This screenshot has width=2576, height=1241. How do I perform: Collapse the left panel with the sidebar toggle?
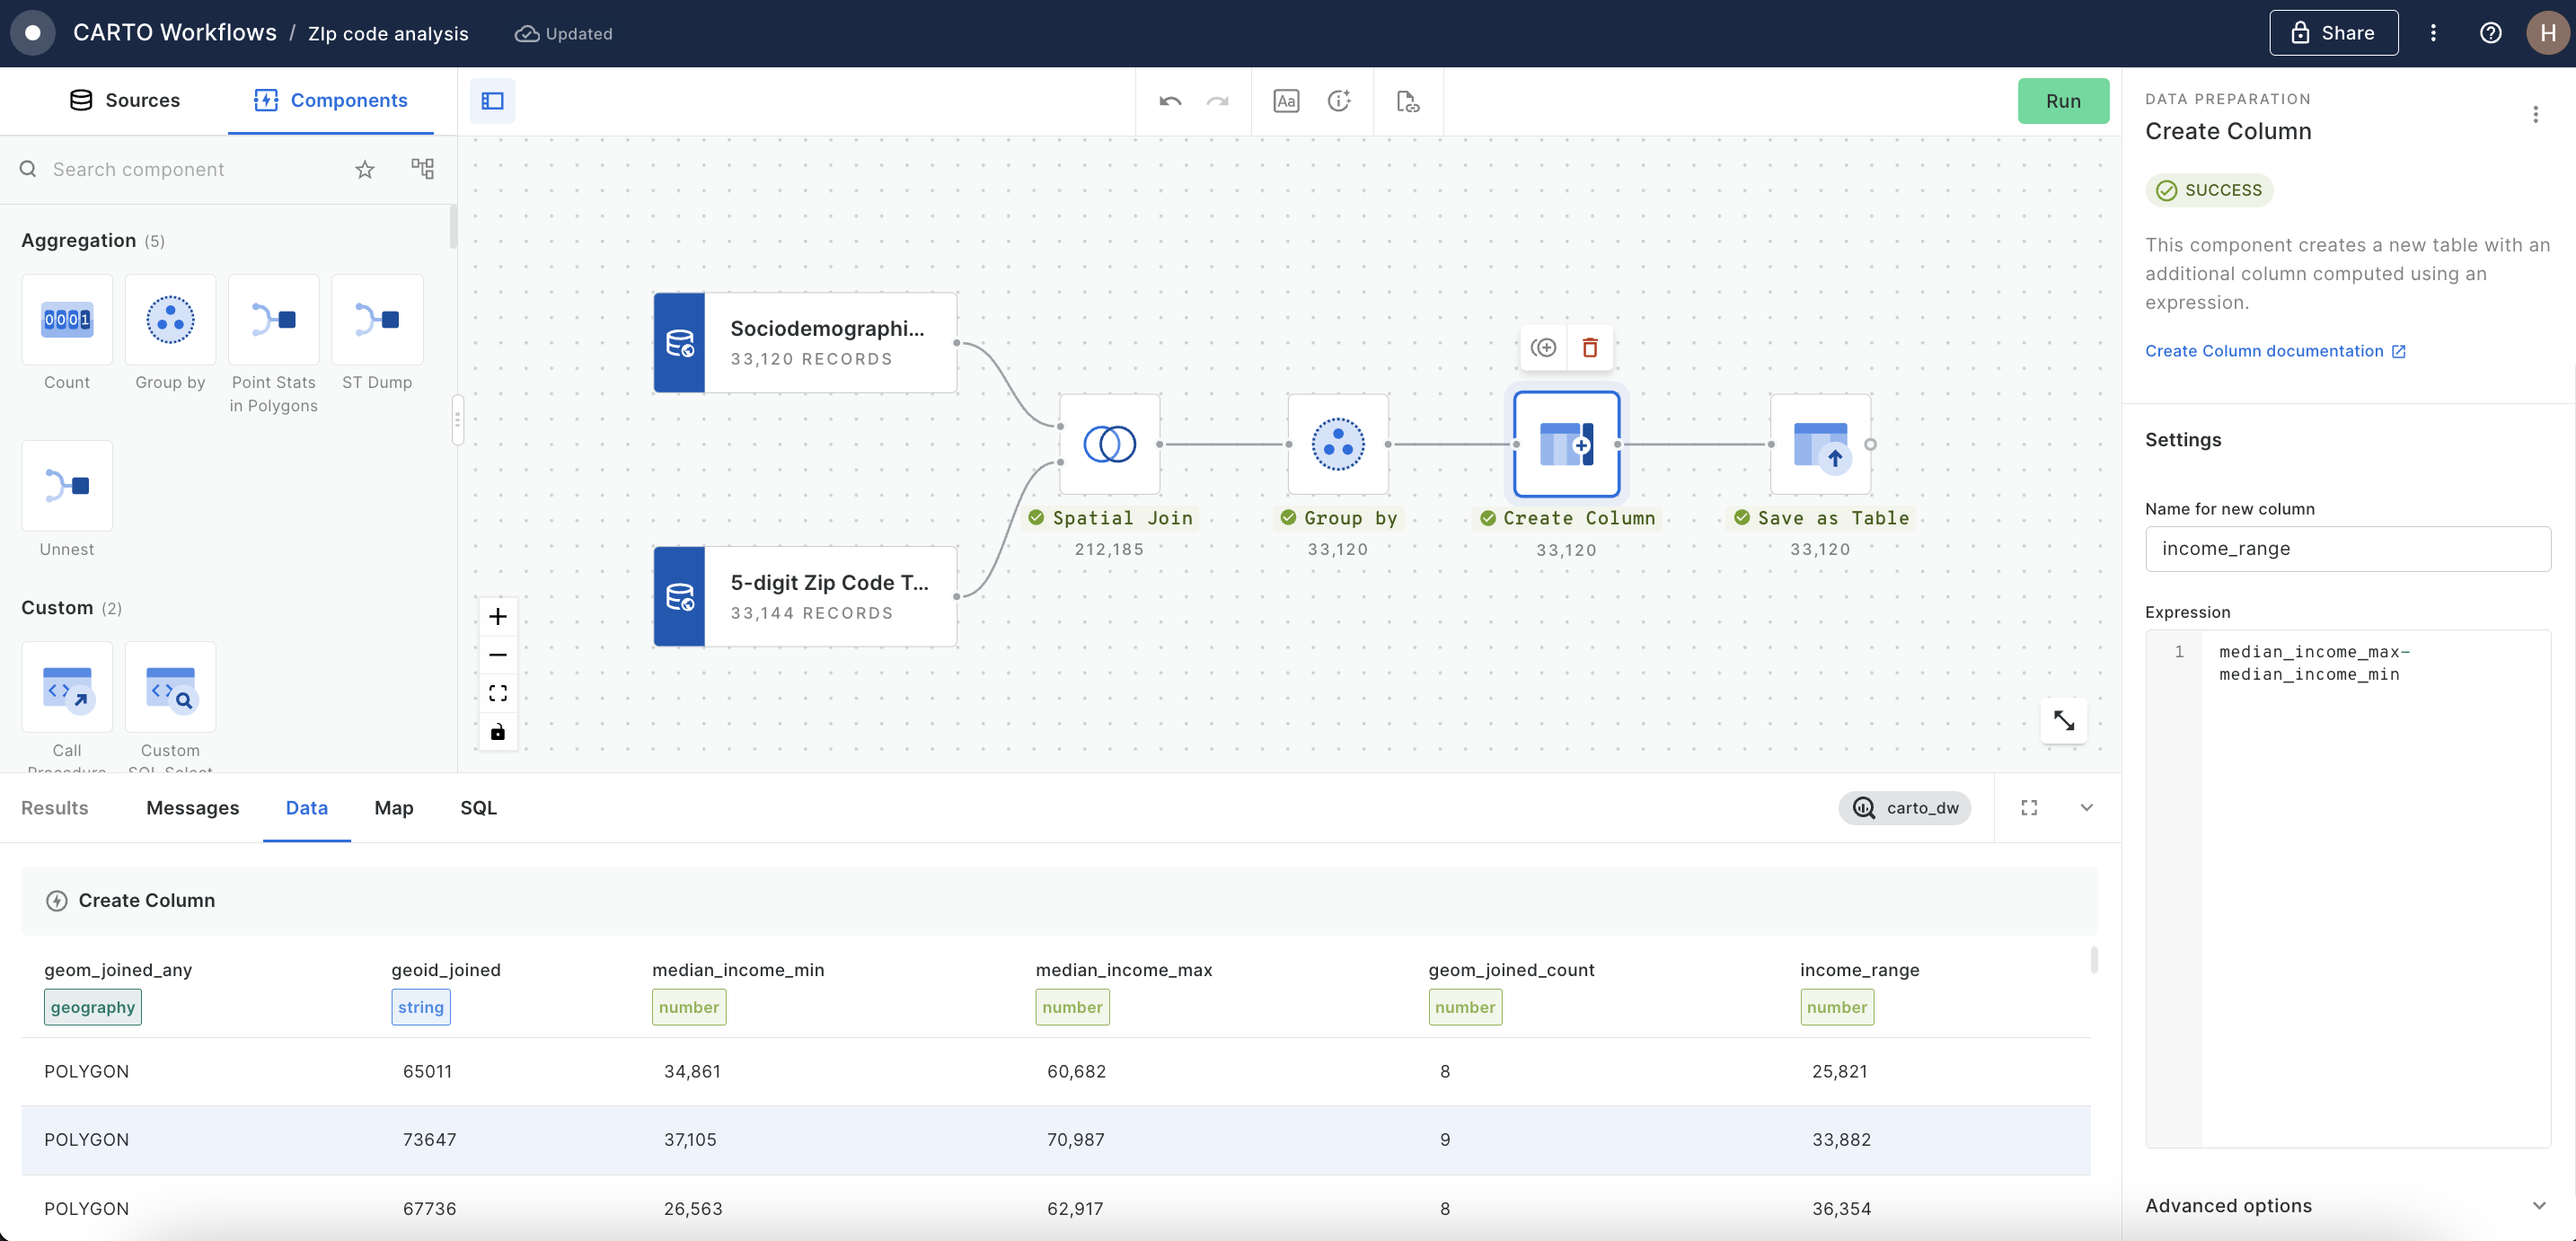(492, 100)
